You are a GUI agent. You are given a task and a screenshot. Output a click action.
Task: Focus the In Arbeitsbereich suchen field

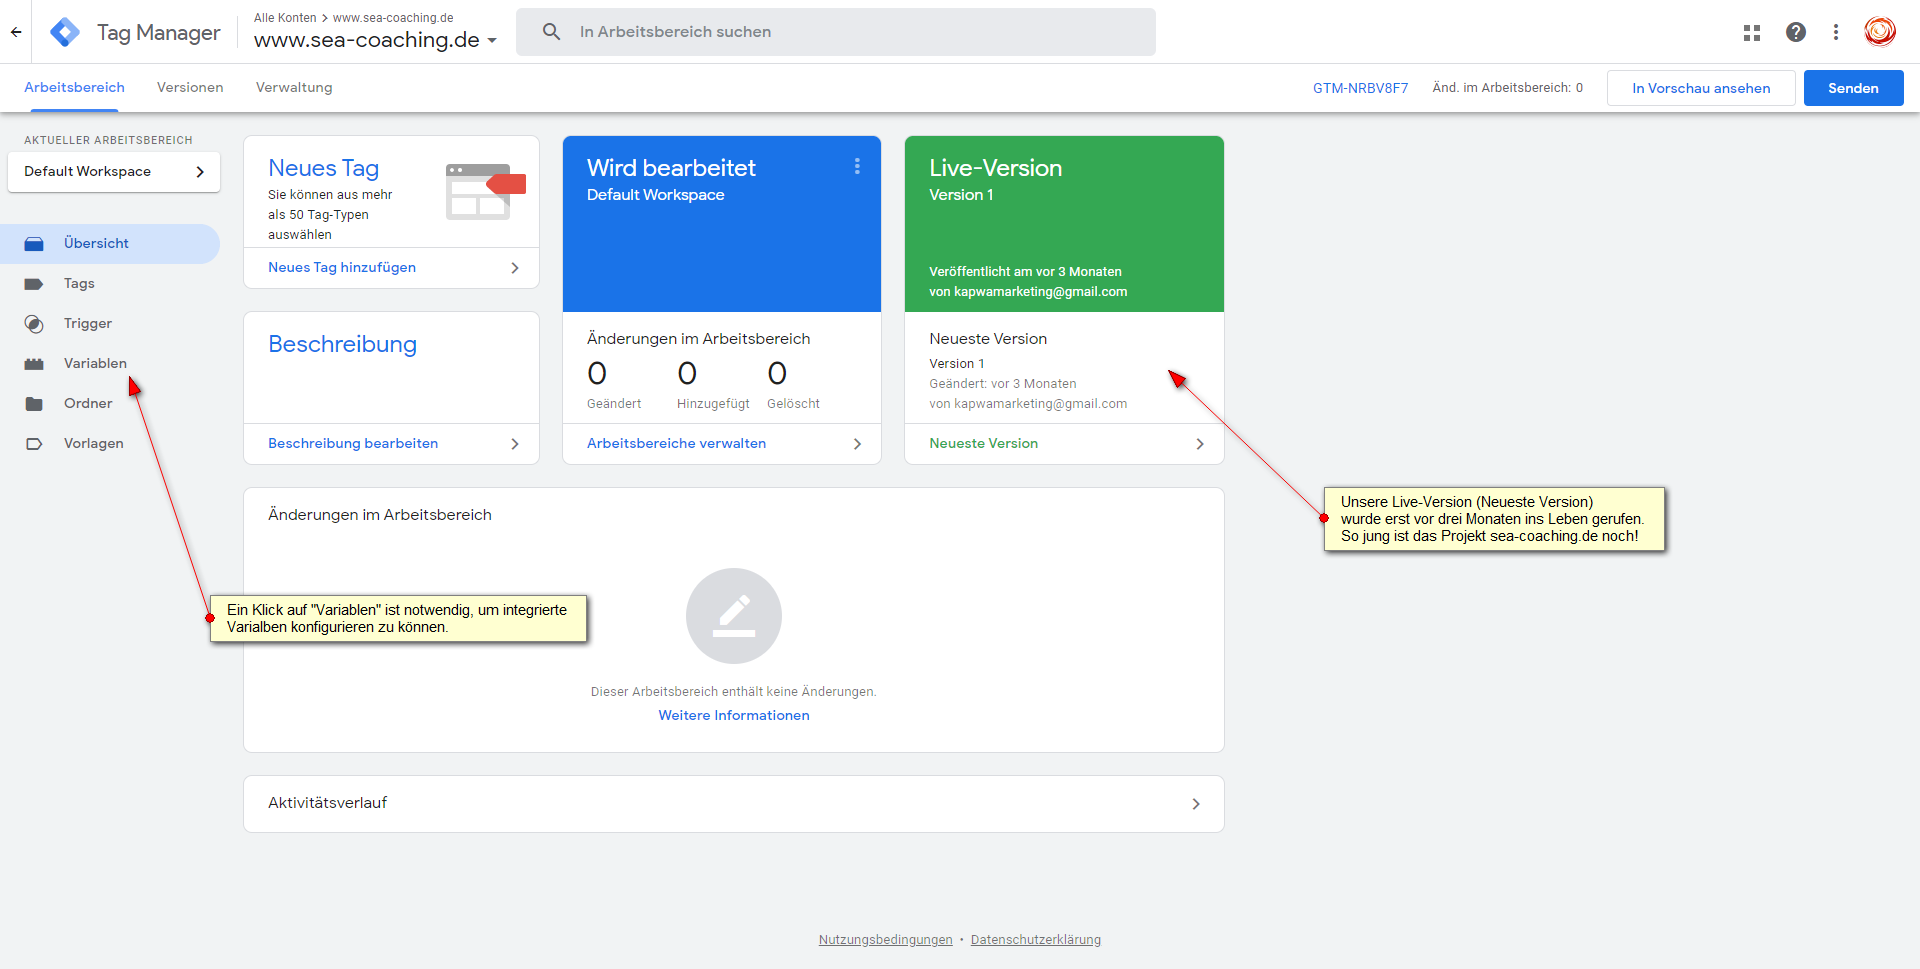pyautogui.click(x=836, y=32)
